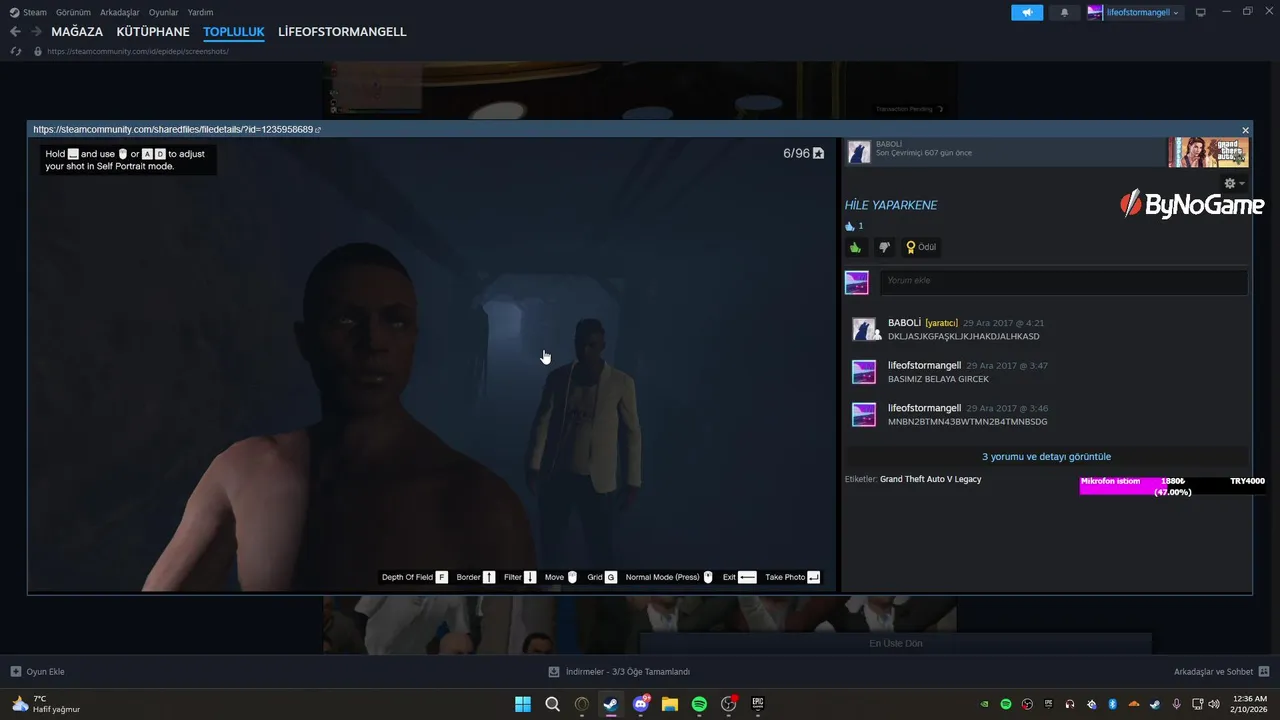Image resolution: width=1280 pixels, height=720 pixels.
Task: Click the main GTA screenshot image
Action: 432,365
